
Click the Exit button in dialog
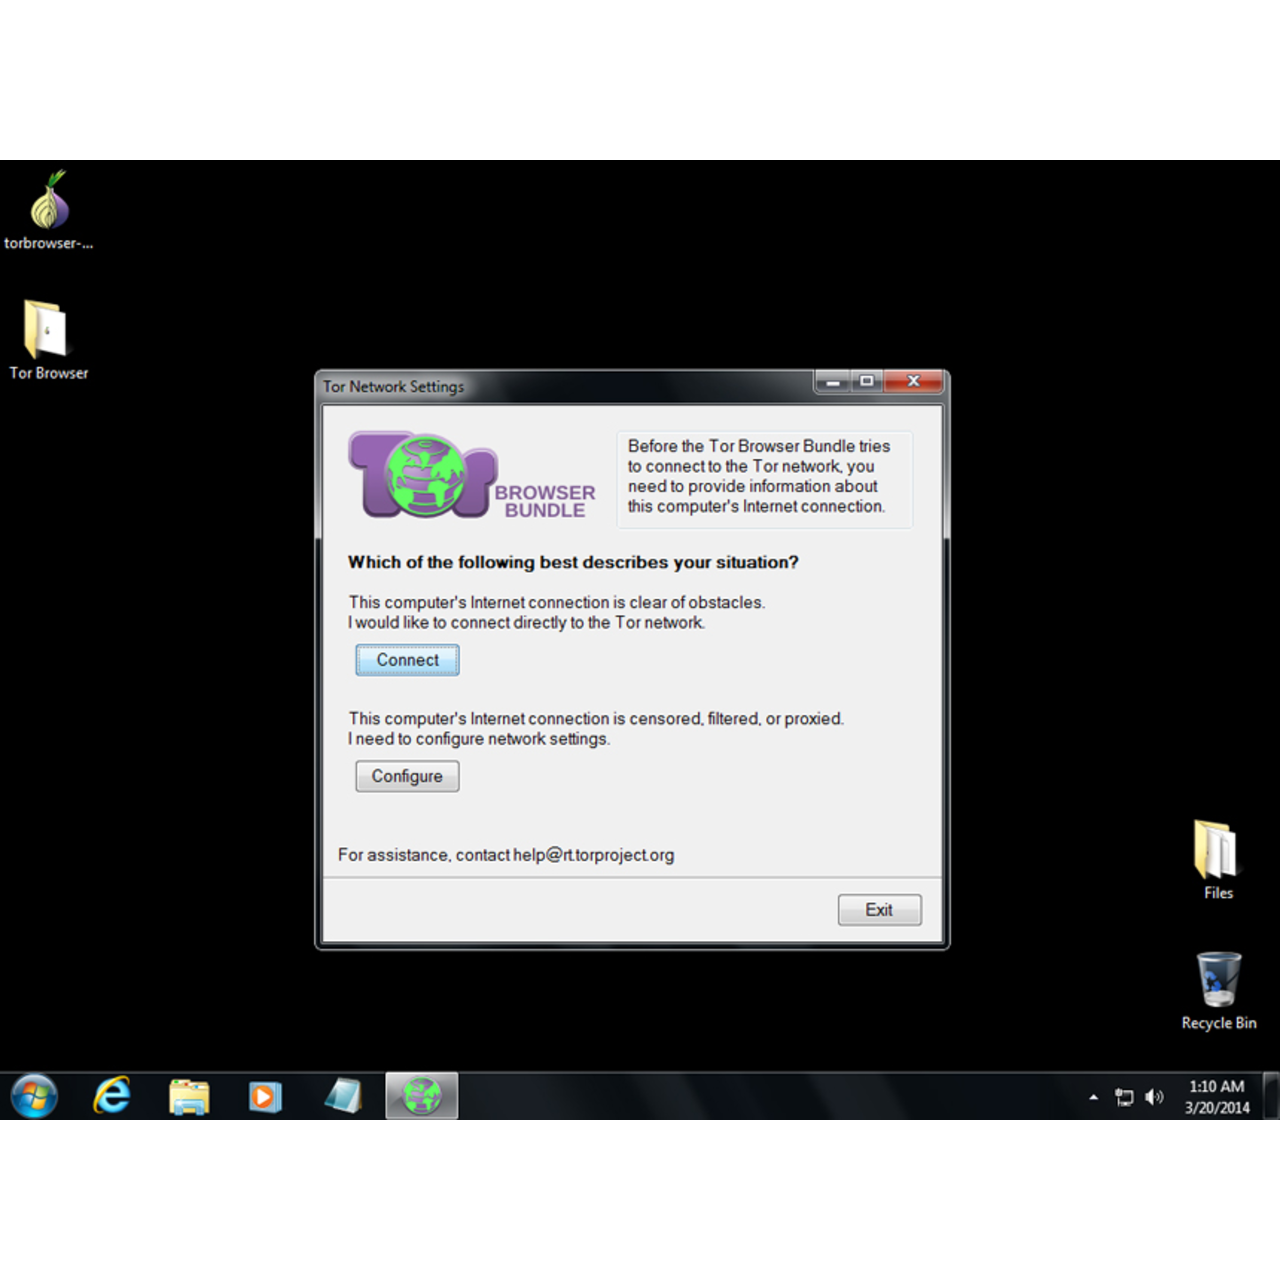coord(879,910)
